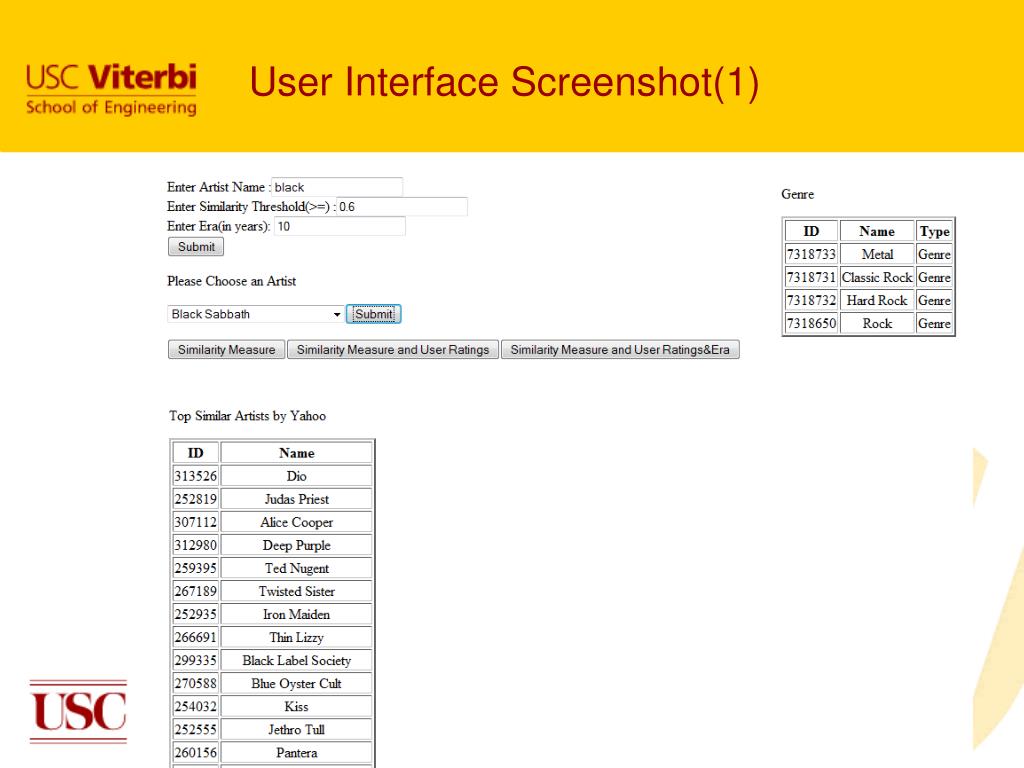Click the Please Choose an Artist label
The height and width of the screenshot is (768, 1024).
click(231, 281)
